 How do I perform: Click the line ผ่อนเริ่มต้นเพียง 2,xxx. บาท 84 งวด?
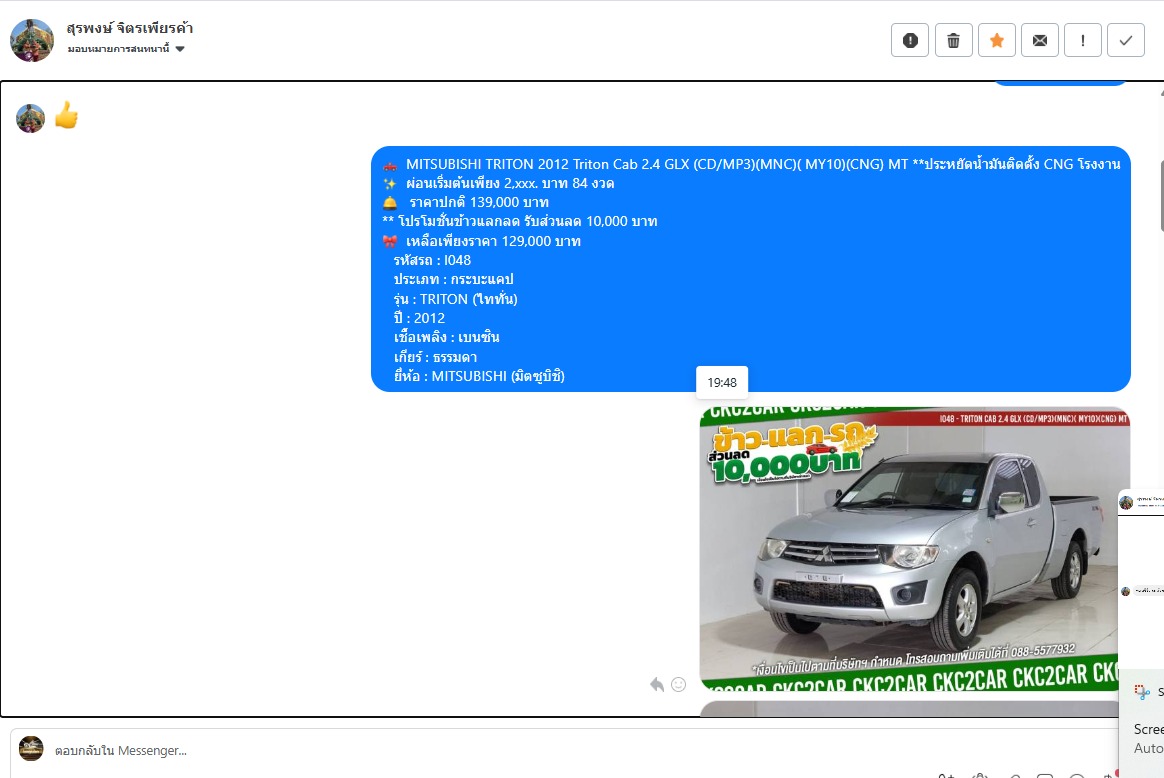[x=498, y=183]
